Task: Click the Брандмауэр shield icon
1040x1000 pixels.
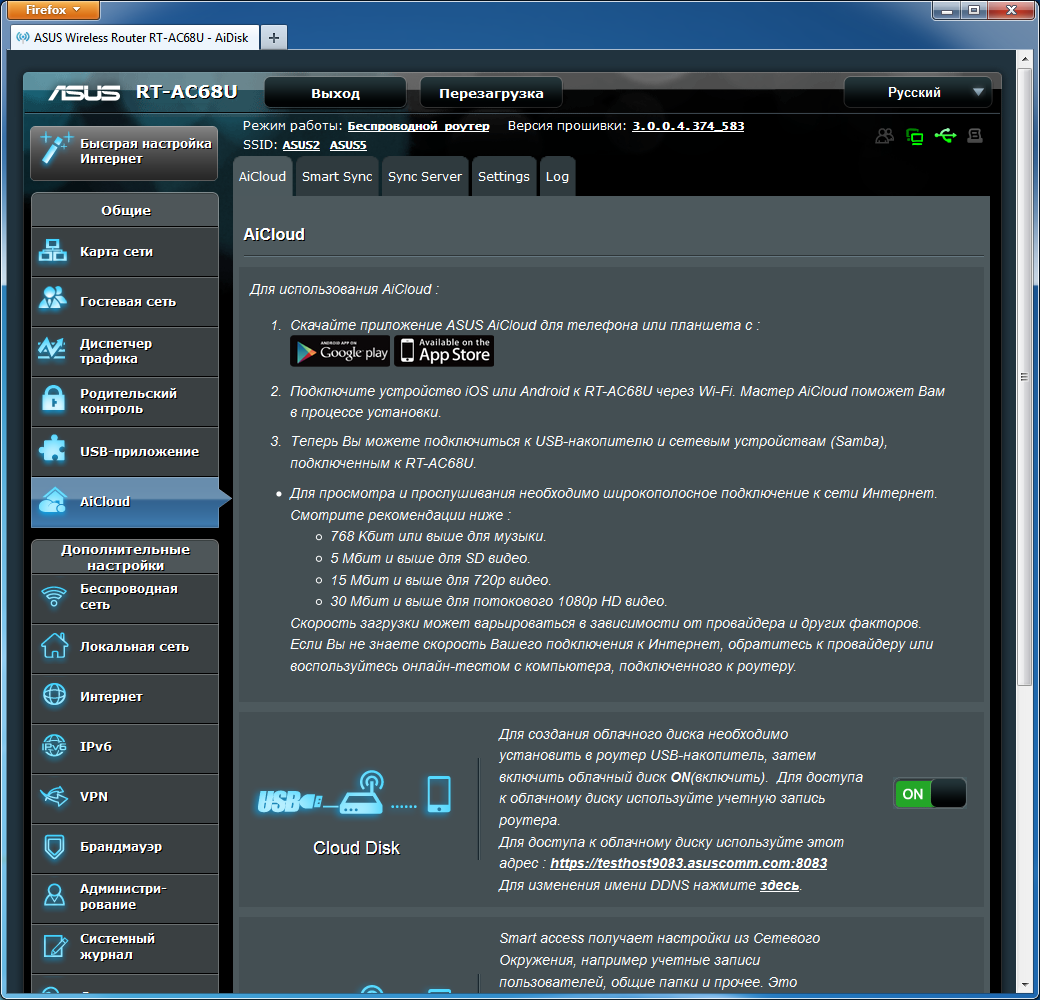Action: coord(54,846)
